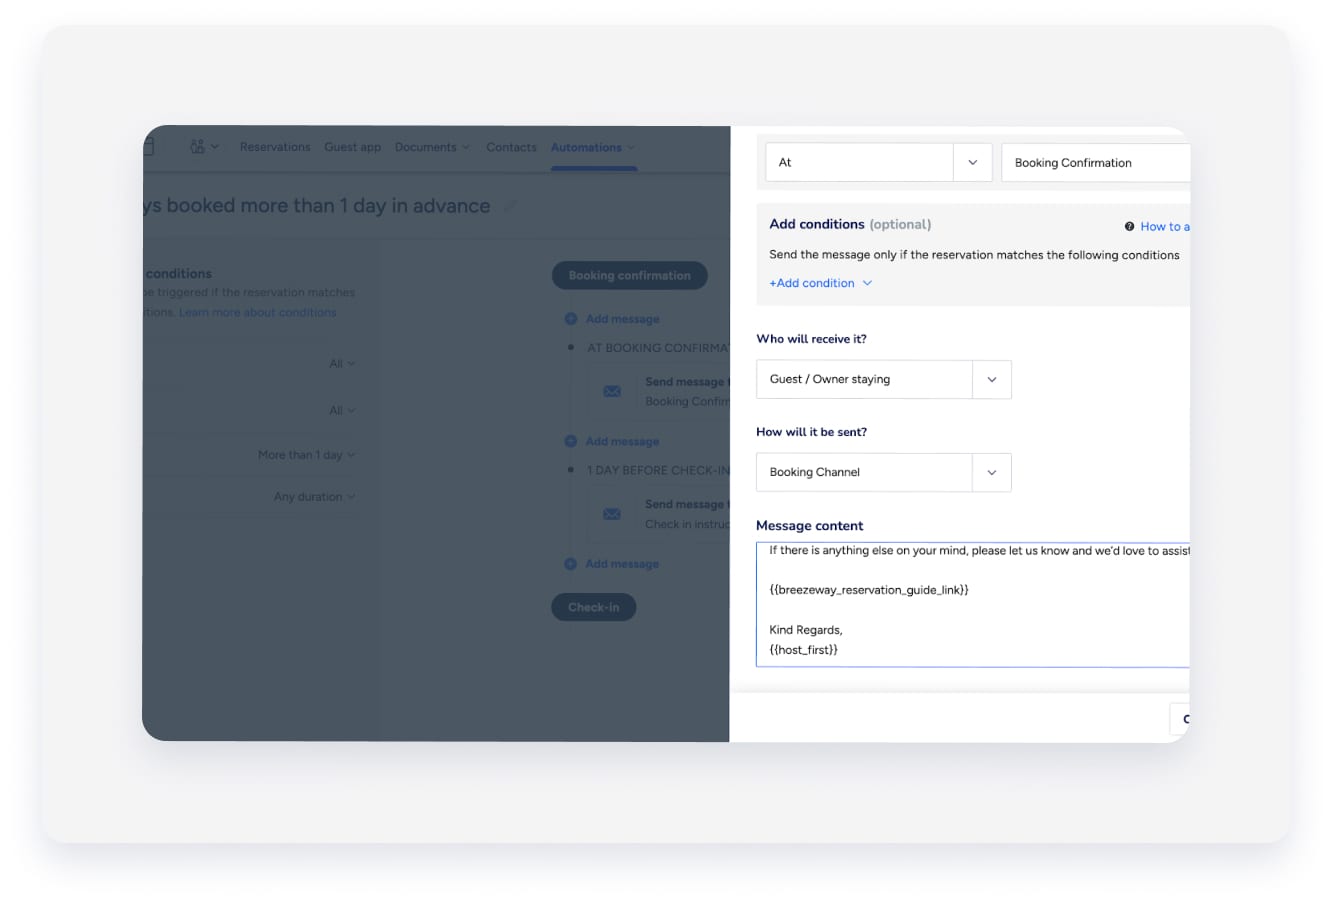This screenshot has width=1333, height=902.
Task: Open the More than 1 day dropdown
Action: (x=306, y=455)
